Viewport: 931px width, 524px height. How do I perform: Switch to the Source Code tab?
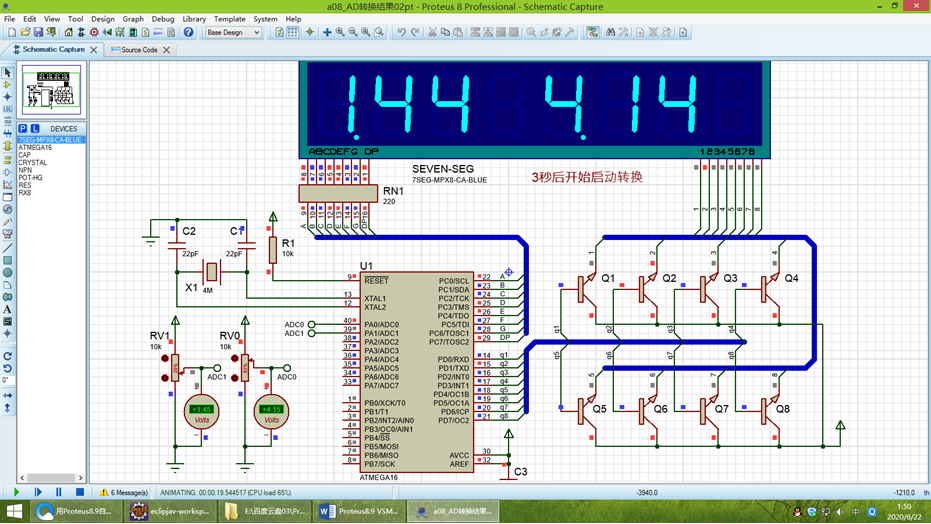point(138,50)
